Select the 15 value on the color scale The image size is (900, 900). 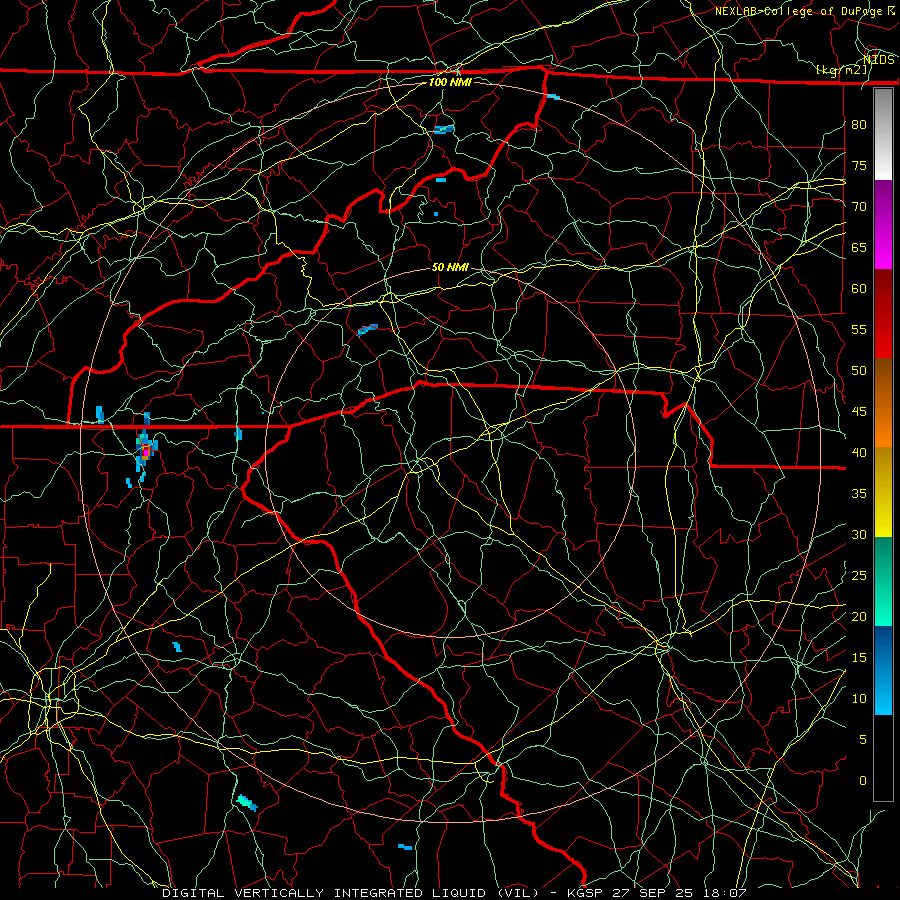tap(859, 657)
